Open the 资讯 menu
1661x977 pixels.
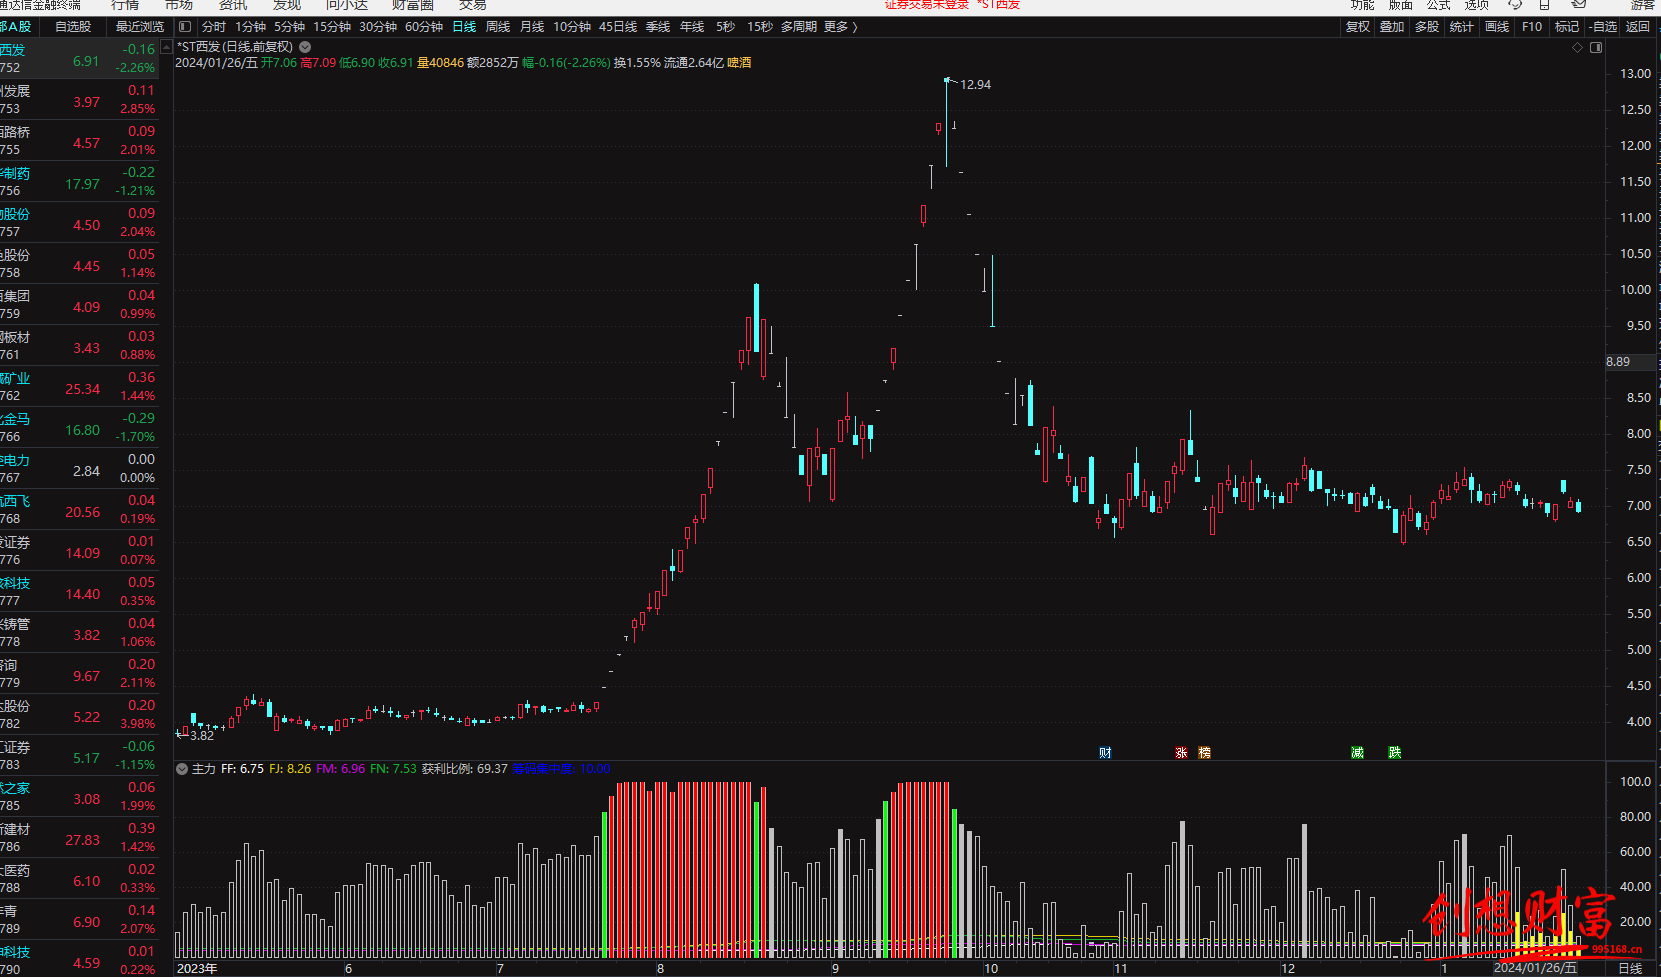pyautogui.click(x=233, y=5)
